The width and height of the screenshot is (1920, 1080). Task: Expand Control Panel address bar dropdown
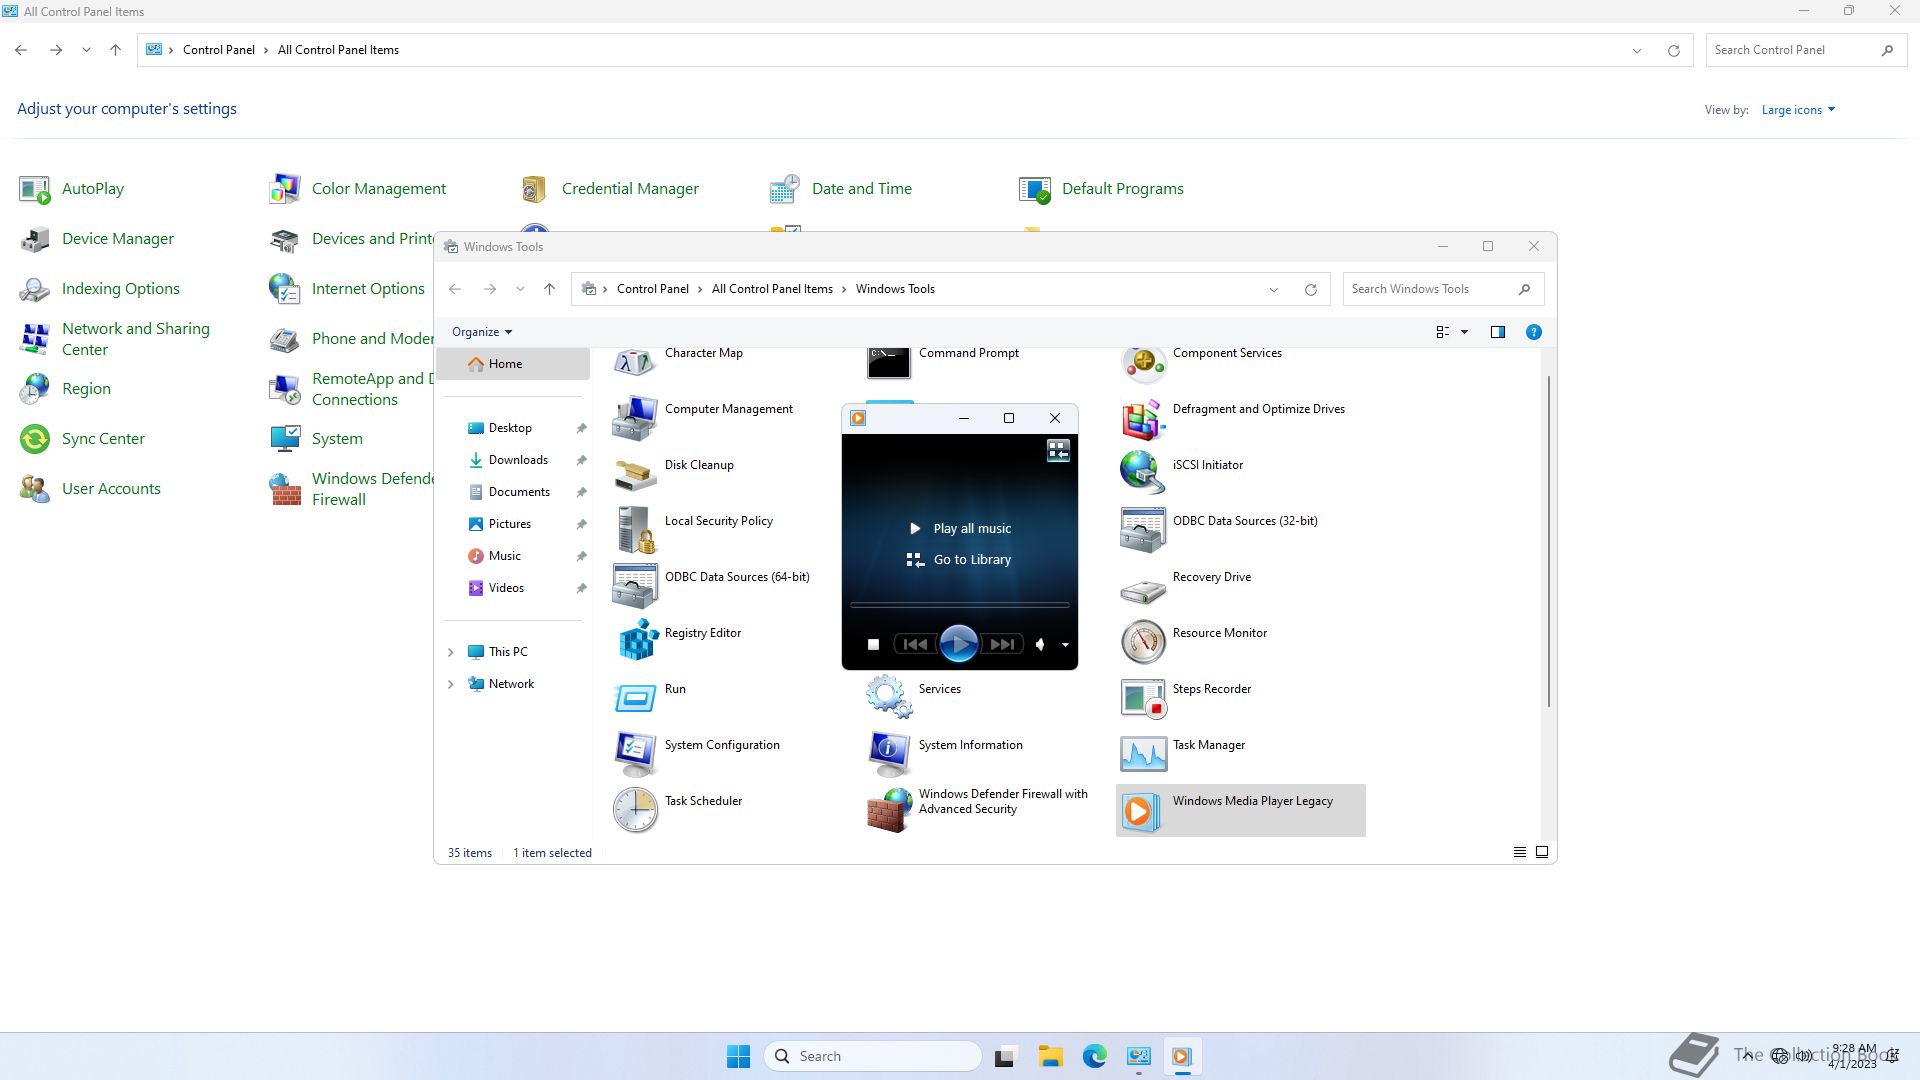(1637, 51)
